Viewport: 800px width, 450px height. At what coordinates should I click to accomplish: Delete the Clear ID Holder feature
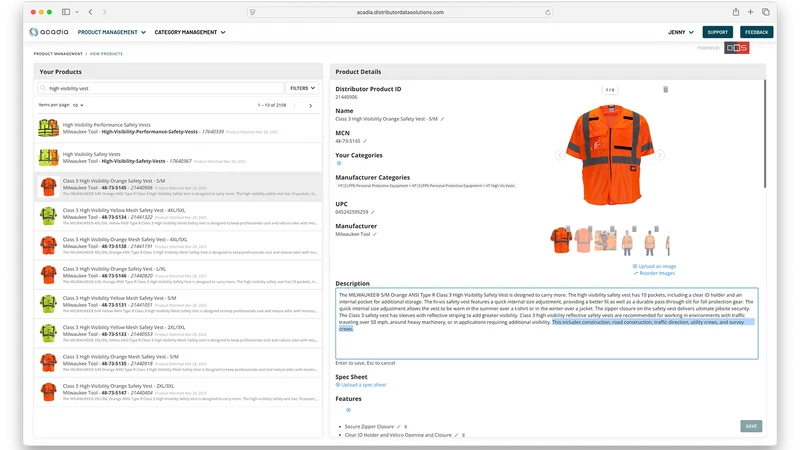463,435
